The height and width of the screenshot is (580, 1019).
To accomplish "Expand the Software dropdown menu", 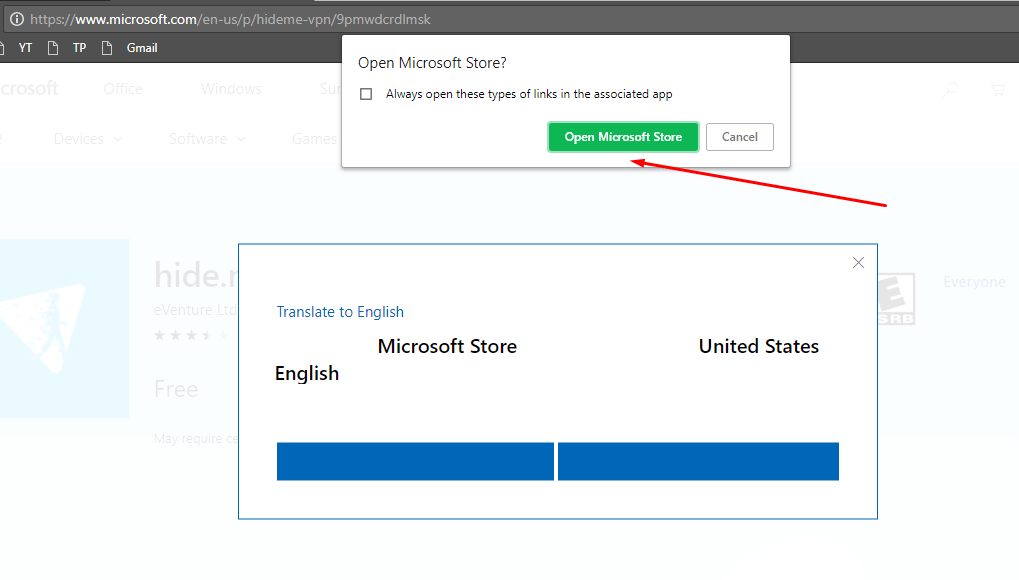I will 207,139.
